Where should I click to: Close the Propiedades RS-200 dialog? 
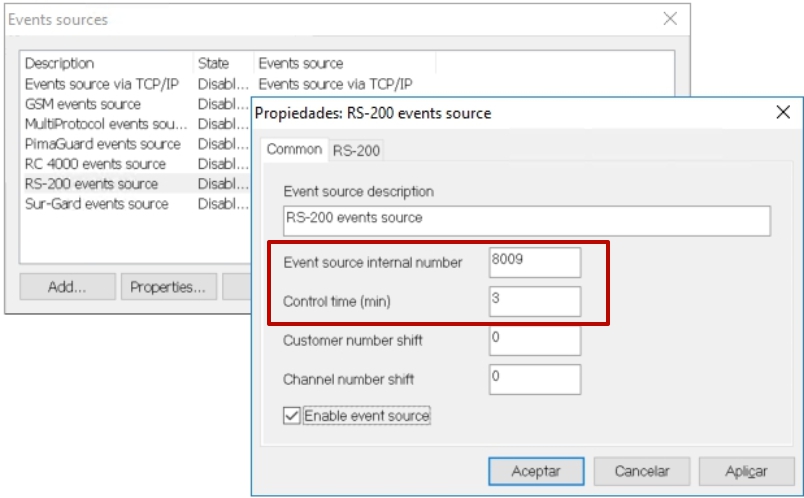783,113
